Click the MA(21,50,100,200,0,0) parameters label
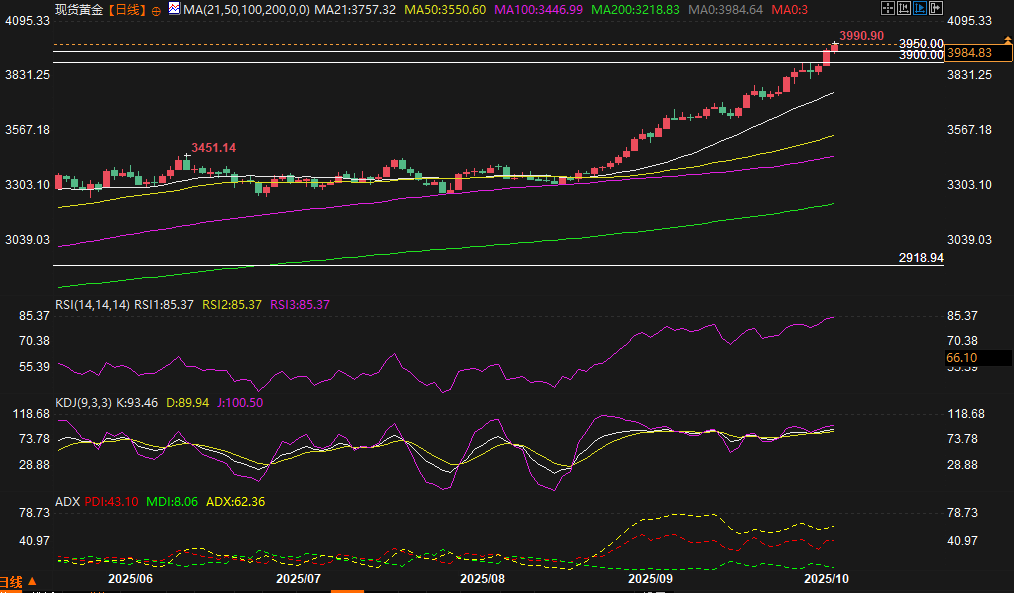Screen dimensions: 1014x593 point(246,9)
